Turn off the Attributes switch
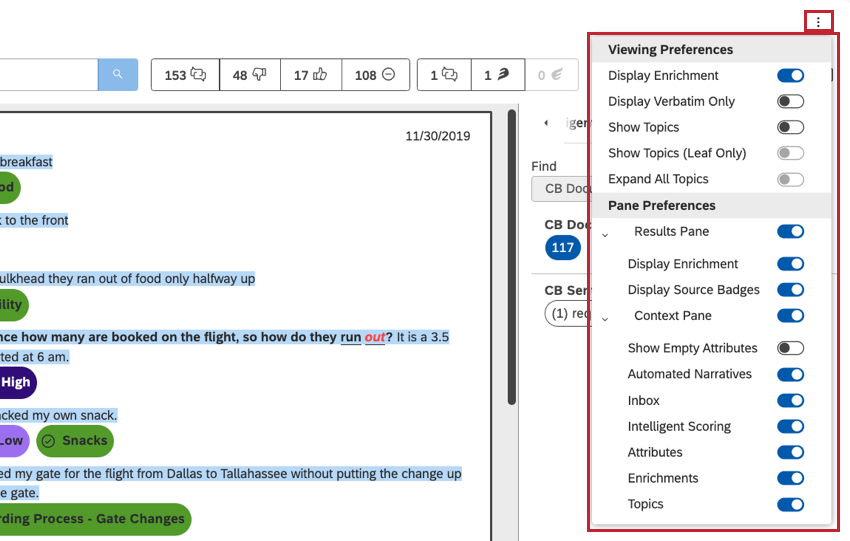 [790, 452]
